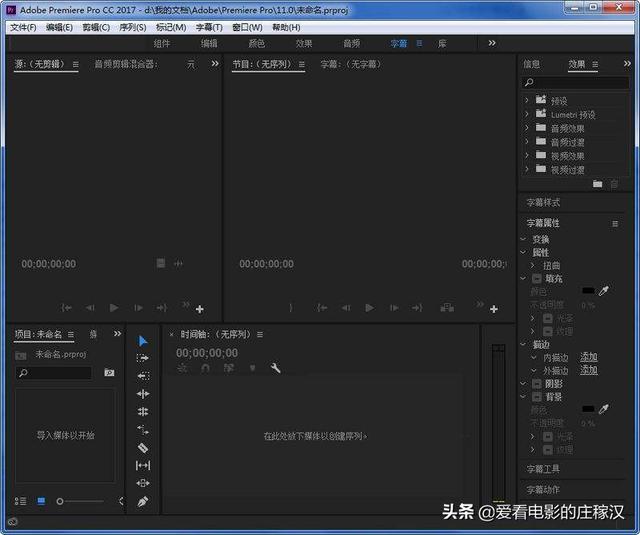The width and height of the screenshot is (640, 535).
Task: Open the 项目 panel menu icon
Action: 71,335
